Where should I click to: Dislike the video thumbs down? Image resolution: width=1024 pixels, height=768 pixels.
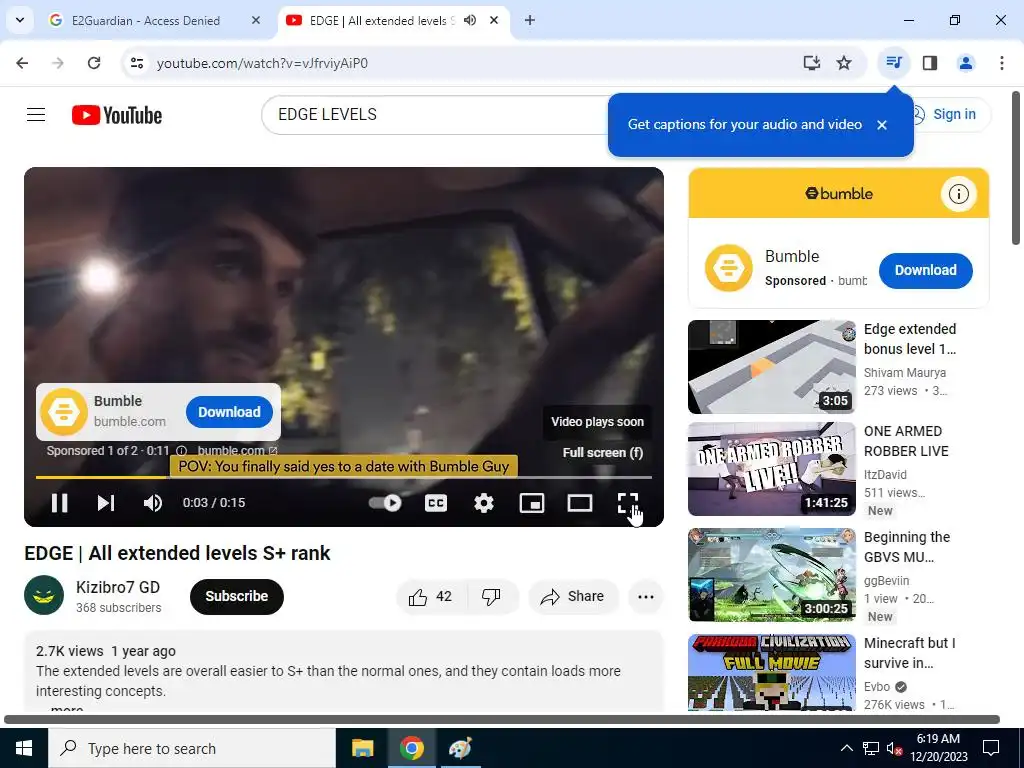(491, 596)
